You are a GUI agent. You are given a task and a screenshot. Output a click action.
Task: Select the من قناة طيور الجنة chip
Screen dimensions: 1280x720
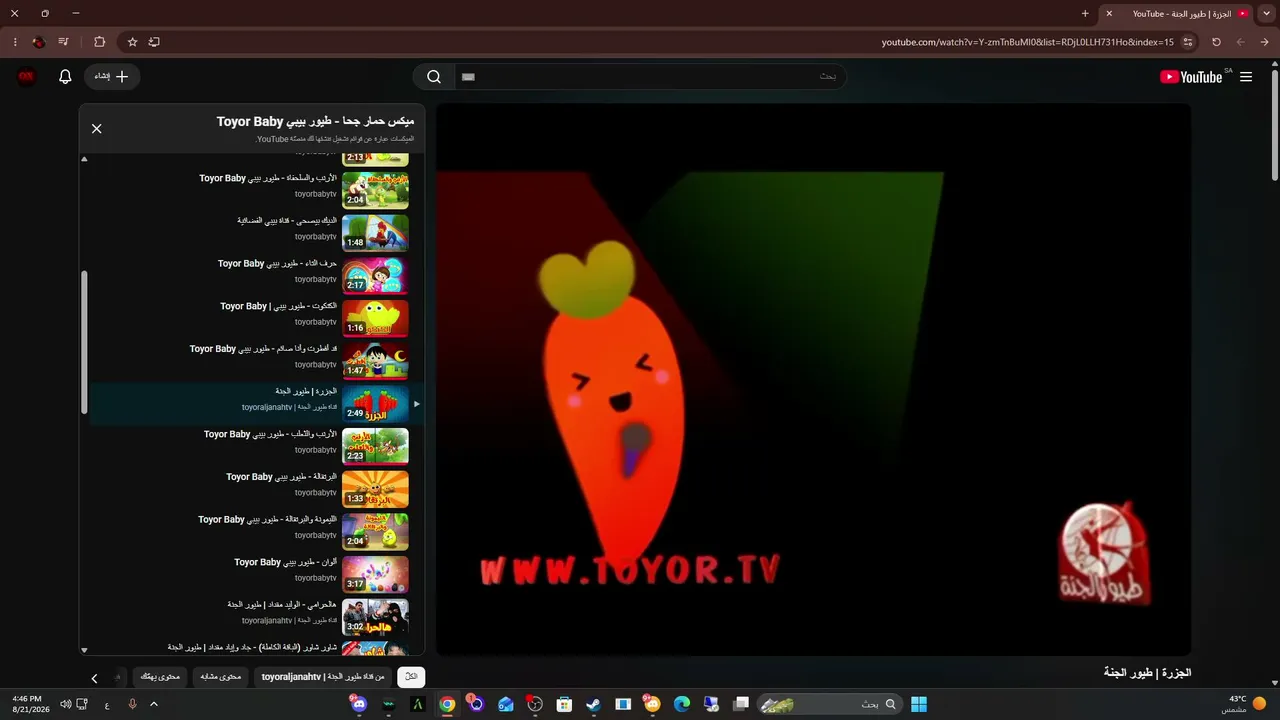(323, 677)
